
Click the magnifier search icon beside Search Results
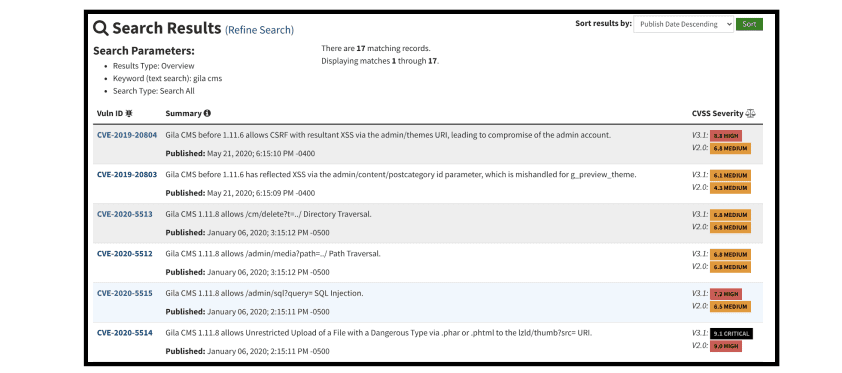coord(101,28)
